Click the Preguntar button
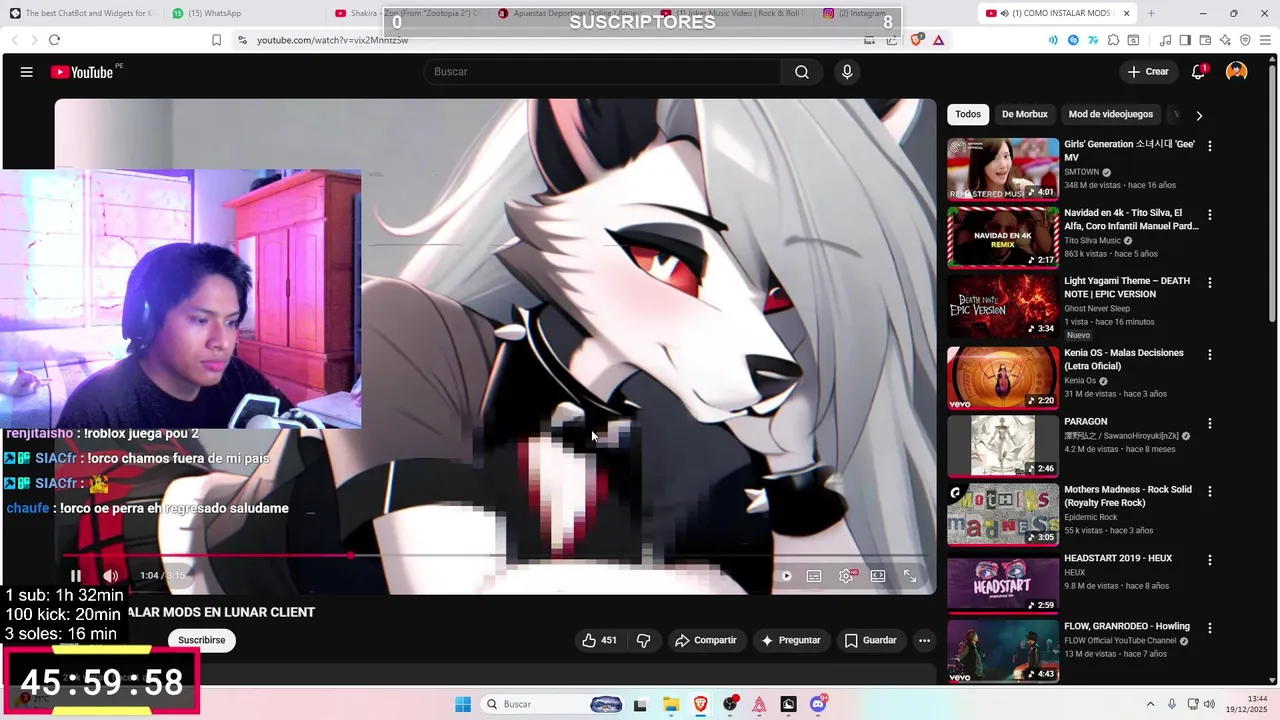 pos(791,640)
